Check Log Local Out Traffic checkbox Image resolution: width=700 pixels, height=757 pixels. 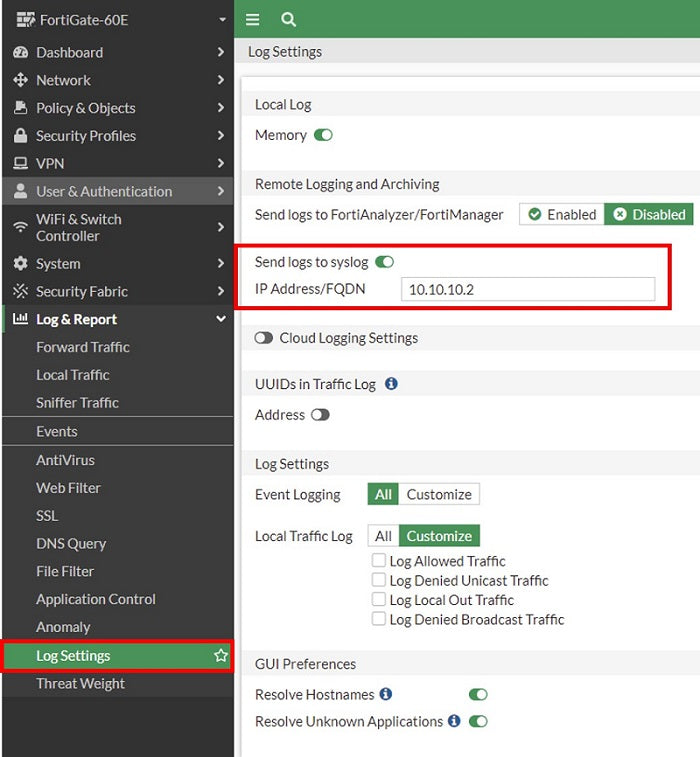tap(378, 599)
